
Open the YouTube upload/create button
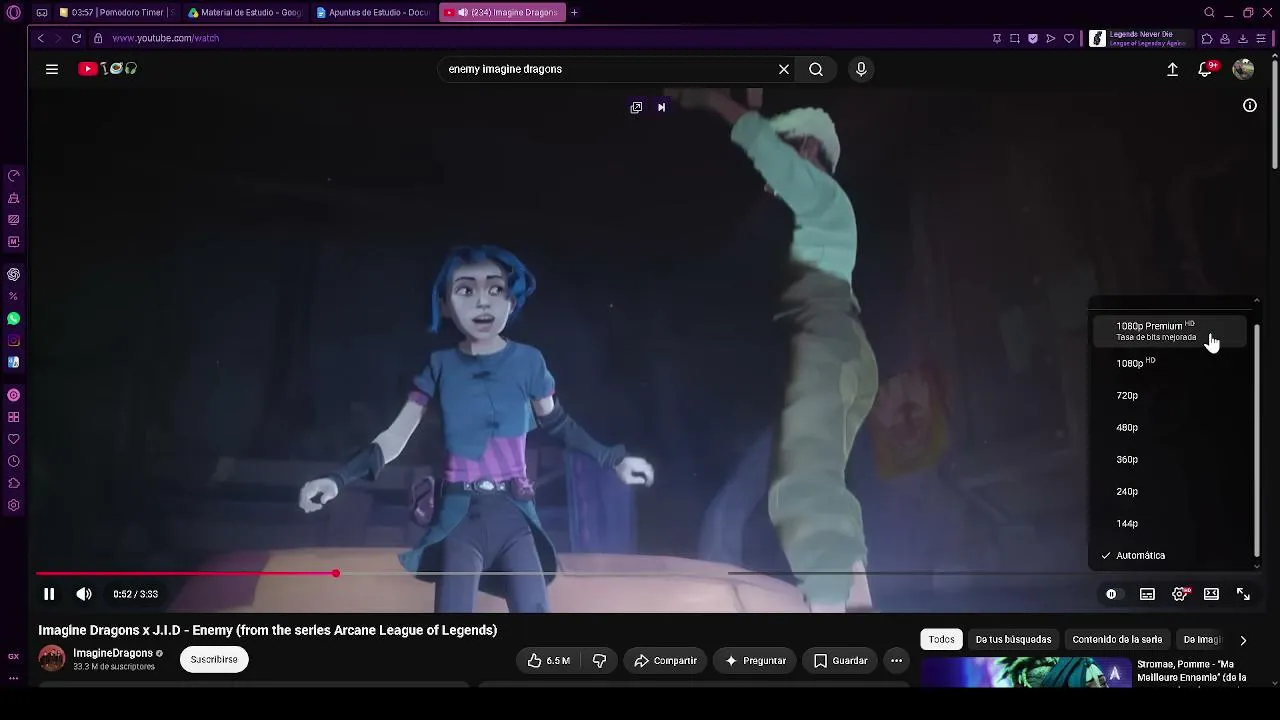tap(1172, 69)
